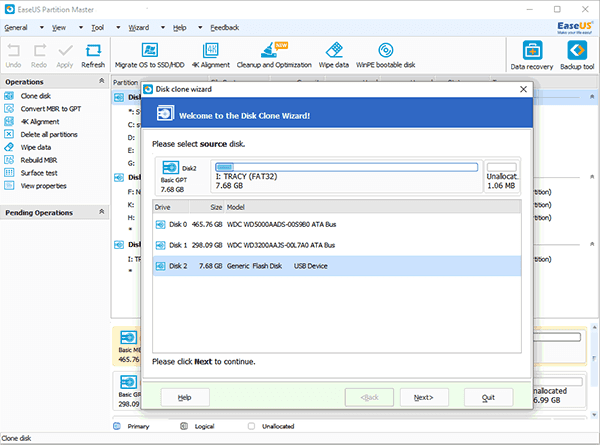Click the Quit button
This screenshot has height=445, width=600.
pos(488,397)
